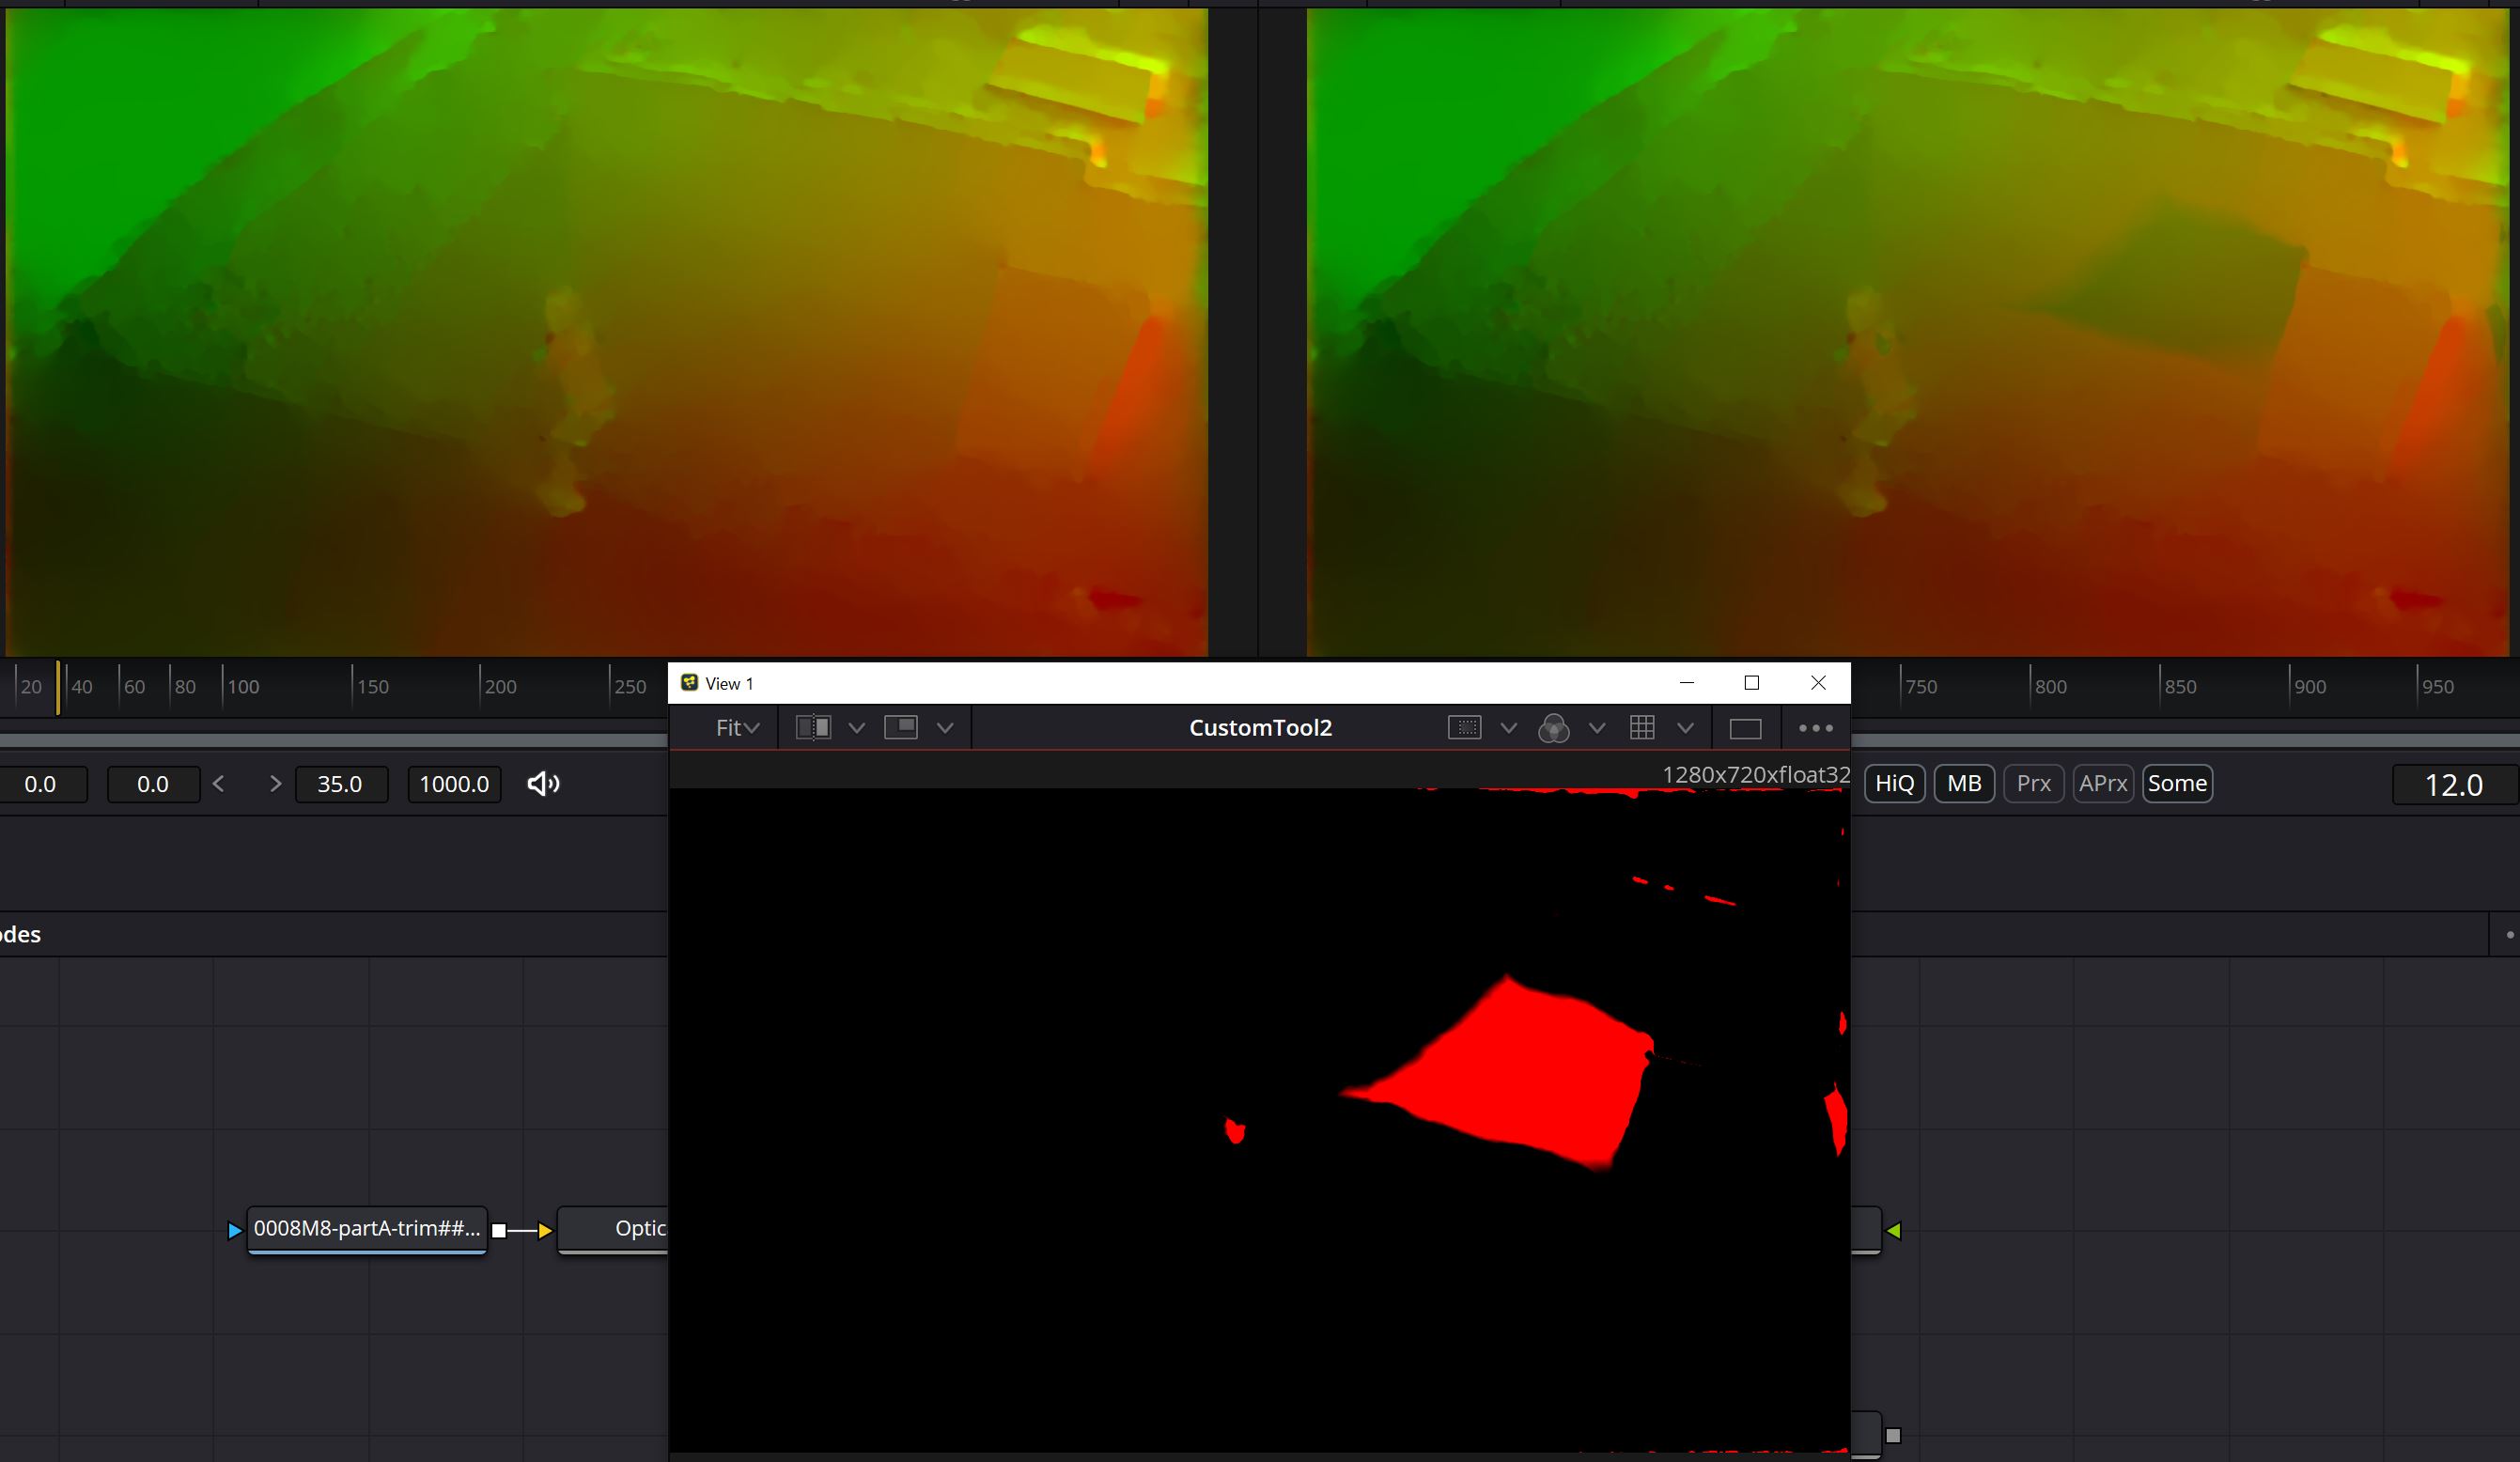Screen dimensions: 2520x1462
Task: Edit the 35.0 render end field
Action: (340, 784)
